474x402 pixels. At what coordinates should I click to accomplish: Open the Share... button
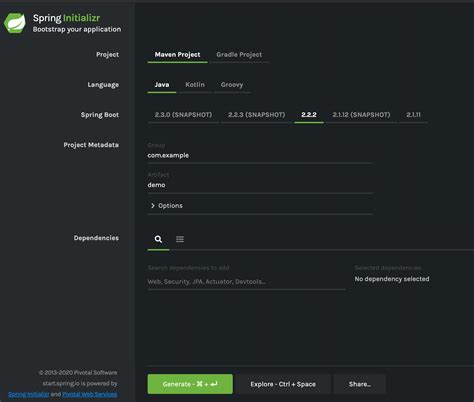click(360, 384)
